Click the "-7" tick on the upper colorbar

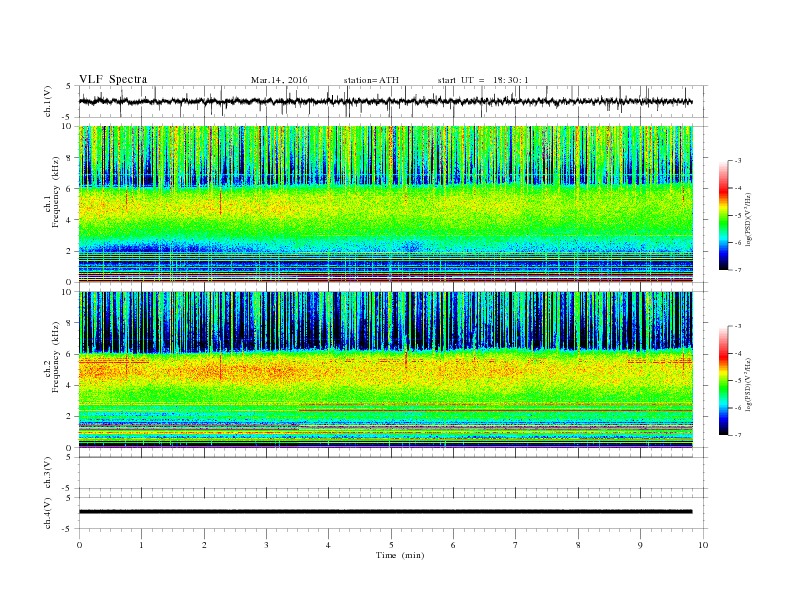738,270
